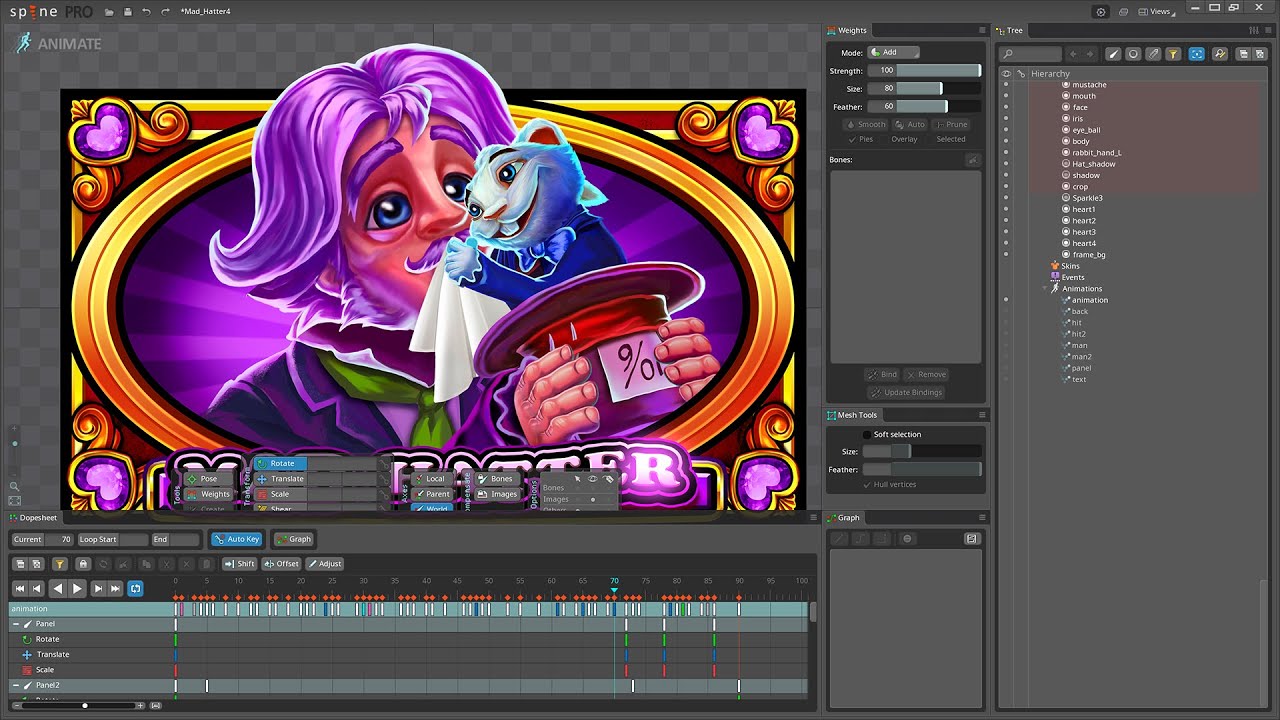Viewport: 1280px width, 720px height.
Task: Switch to the Mesh Tools panel tab
Action: [852, 415]
